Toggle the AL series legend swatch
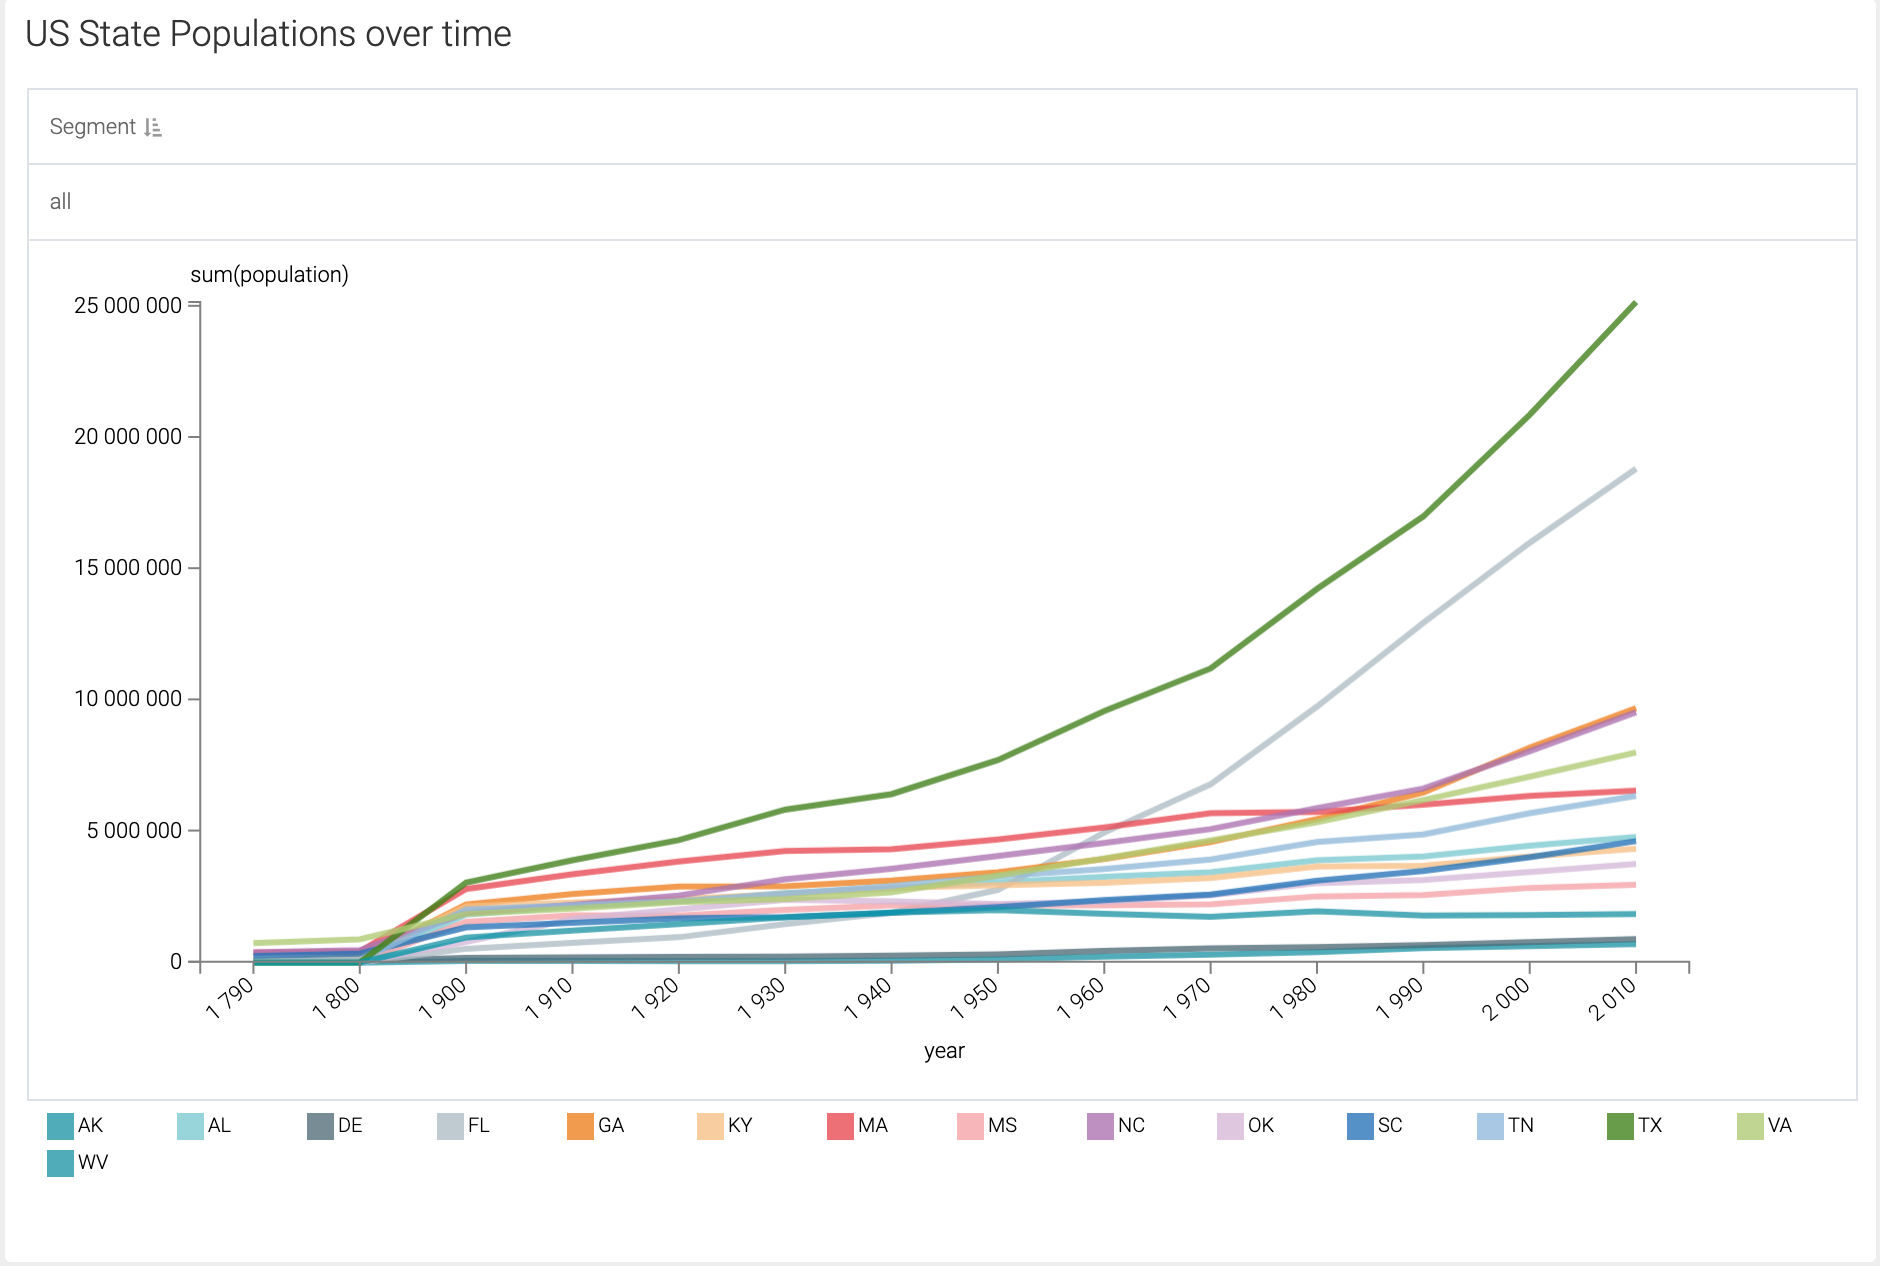The width and height of the screenshot is (1880, 1266). (x=190, y=1126)
